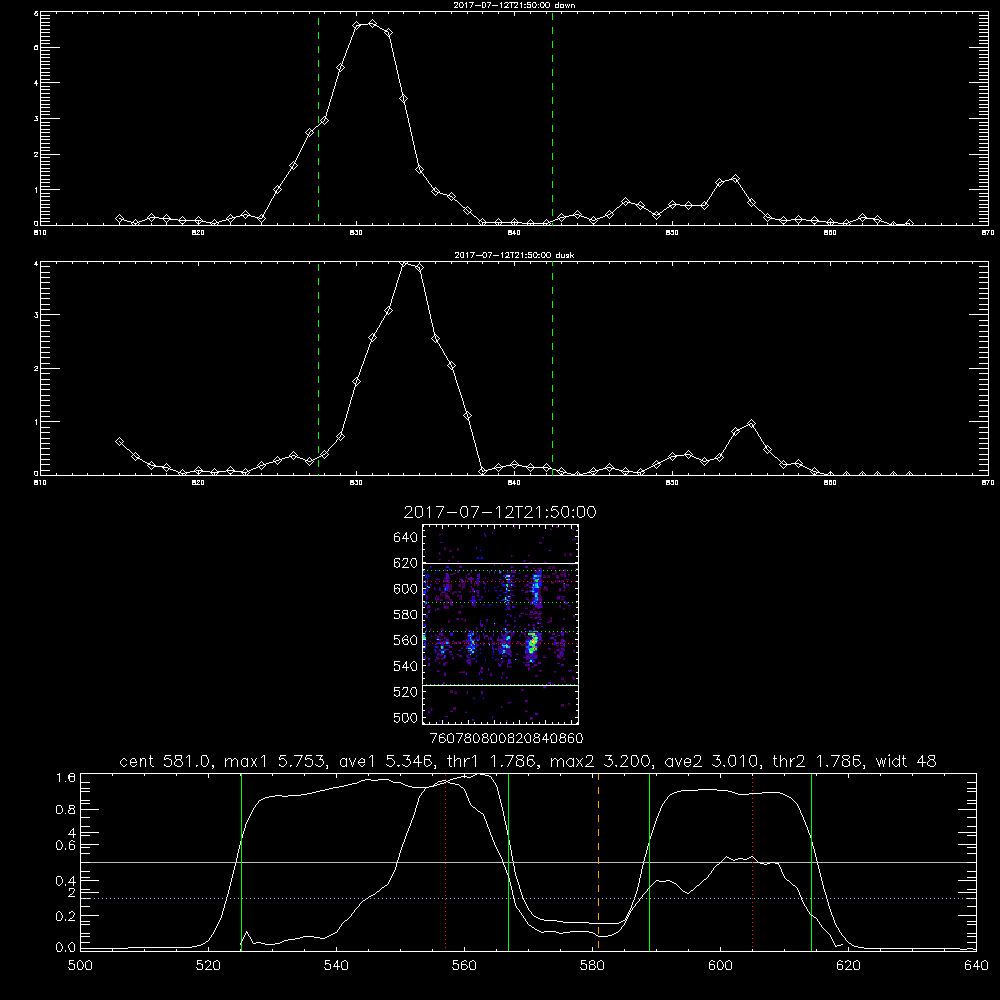
Task: Click y-axis label '0.6' of bottom plot
Action: click(66, 846)
